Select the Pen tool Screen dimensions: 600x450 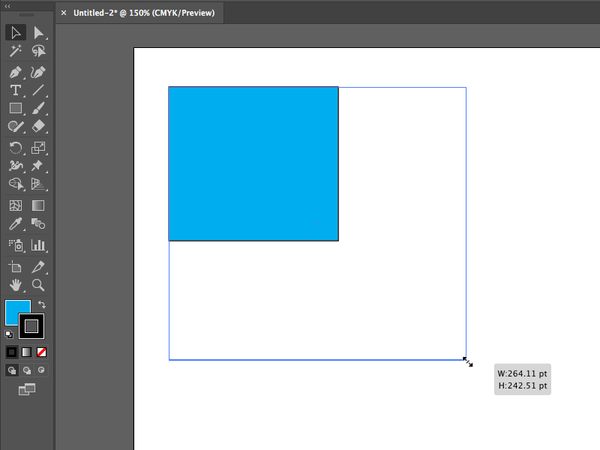pyautogui.click(x=16, y=72)
